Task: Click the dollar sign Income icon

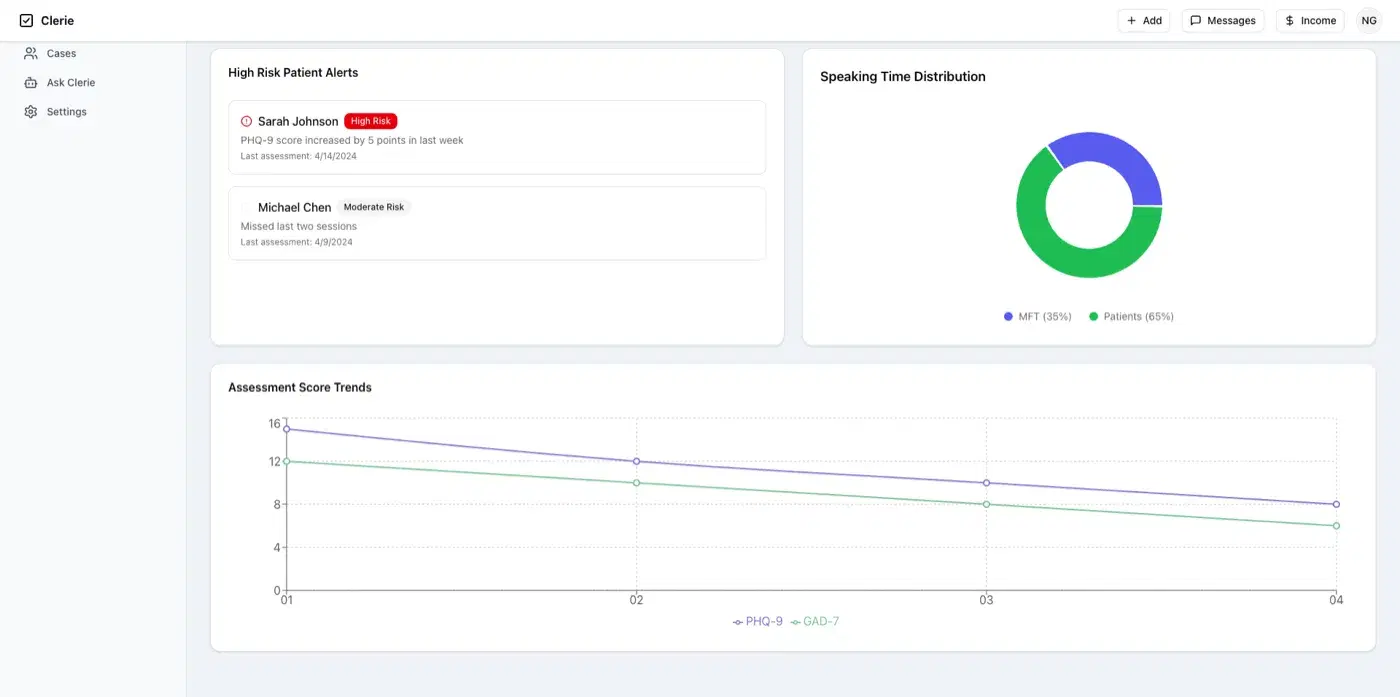Action: [x=1290, y=20]
